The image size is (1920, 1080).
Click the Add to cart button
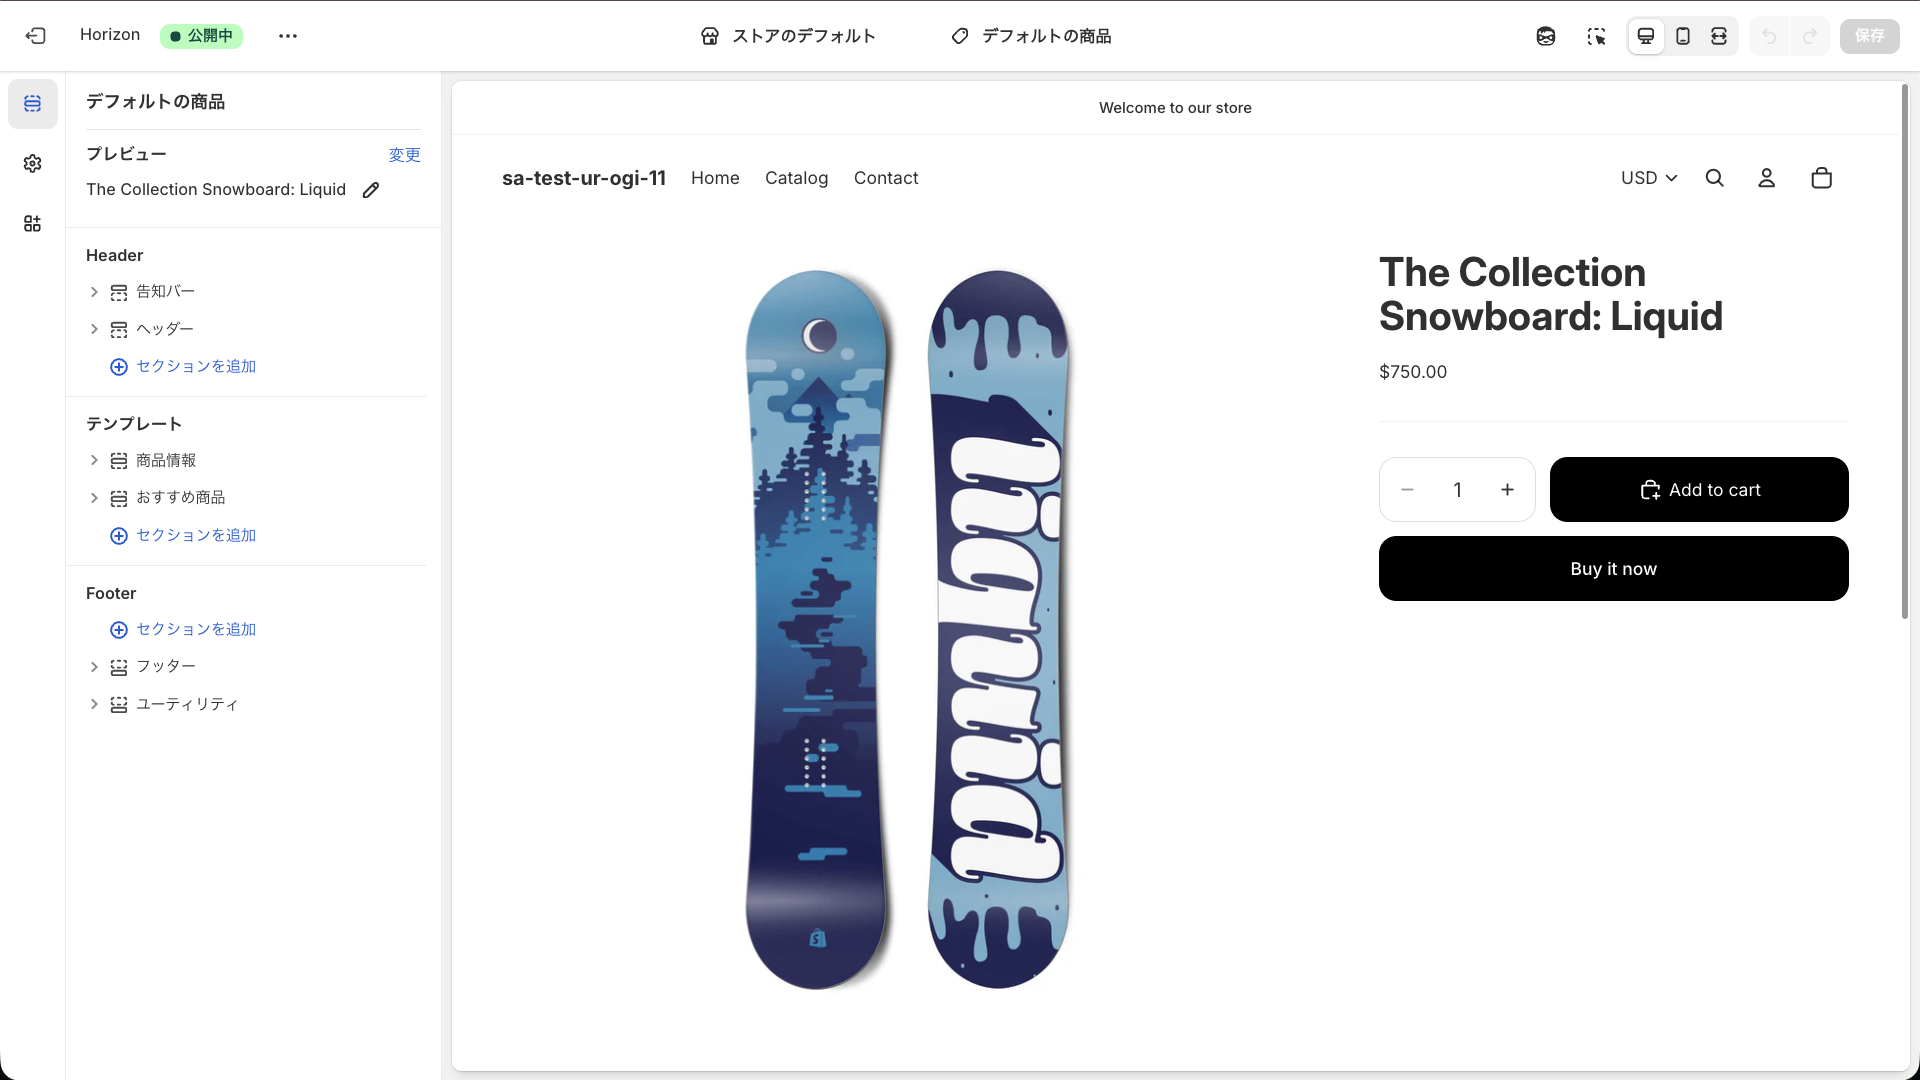(x=1699, y=490)
